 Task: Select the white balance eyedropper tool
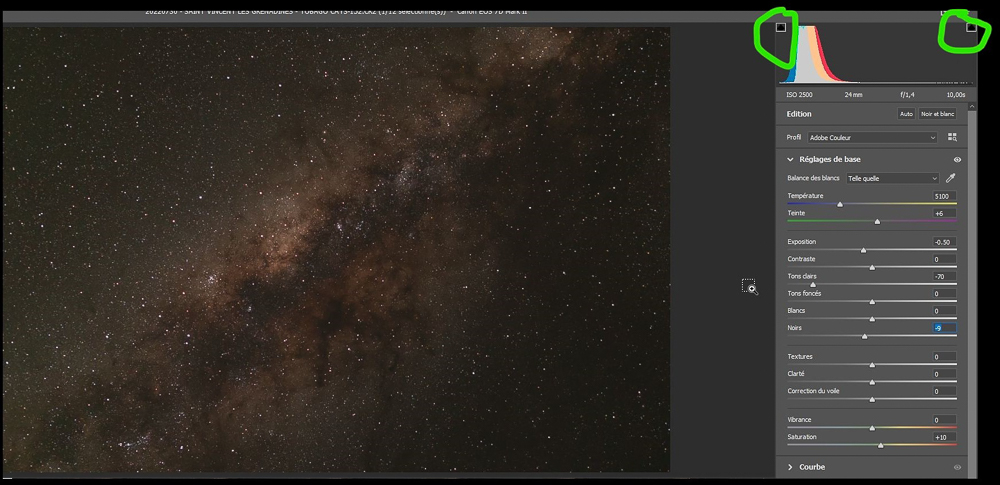[951, 178]
